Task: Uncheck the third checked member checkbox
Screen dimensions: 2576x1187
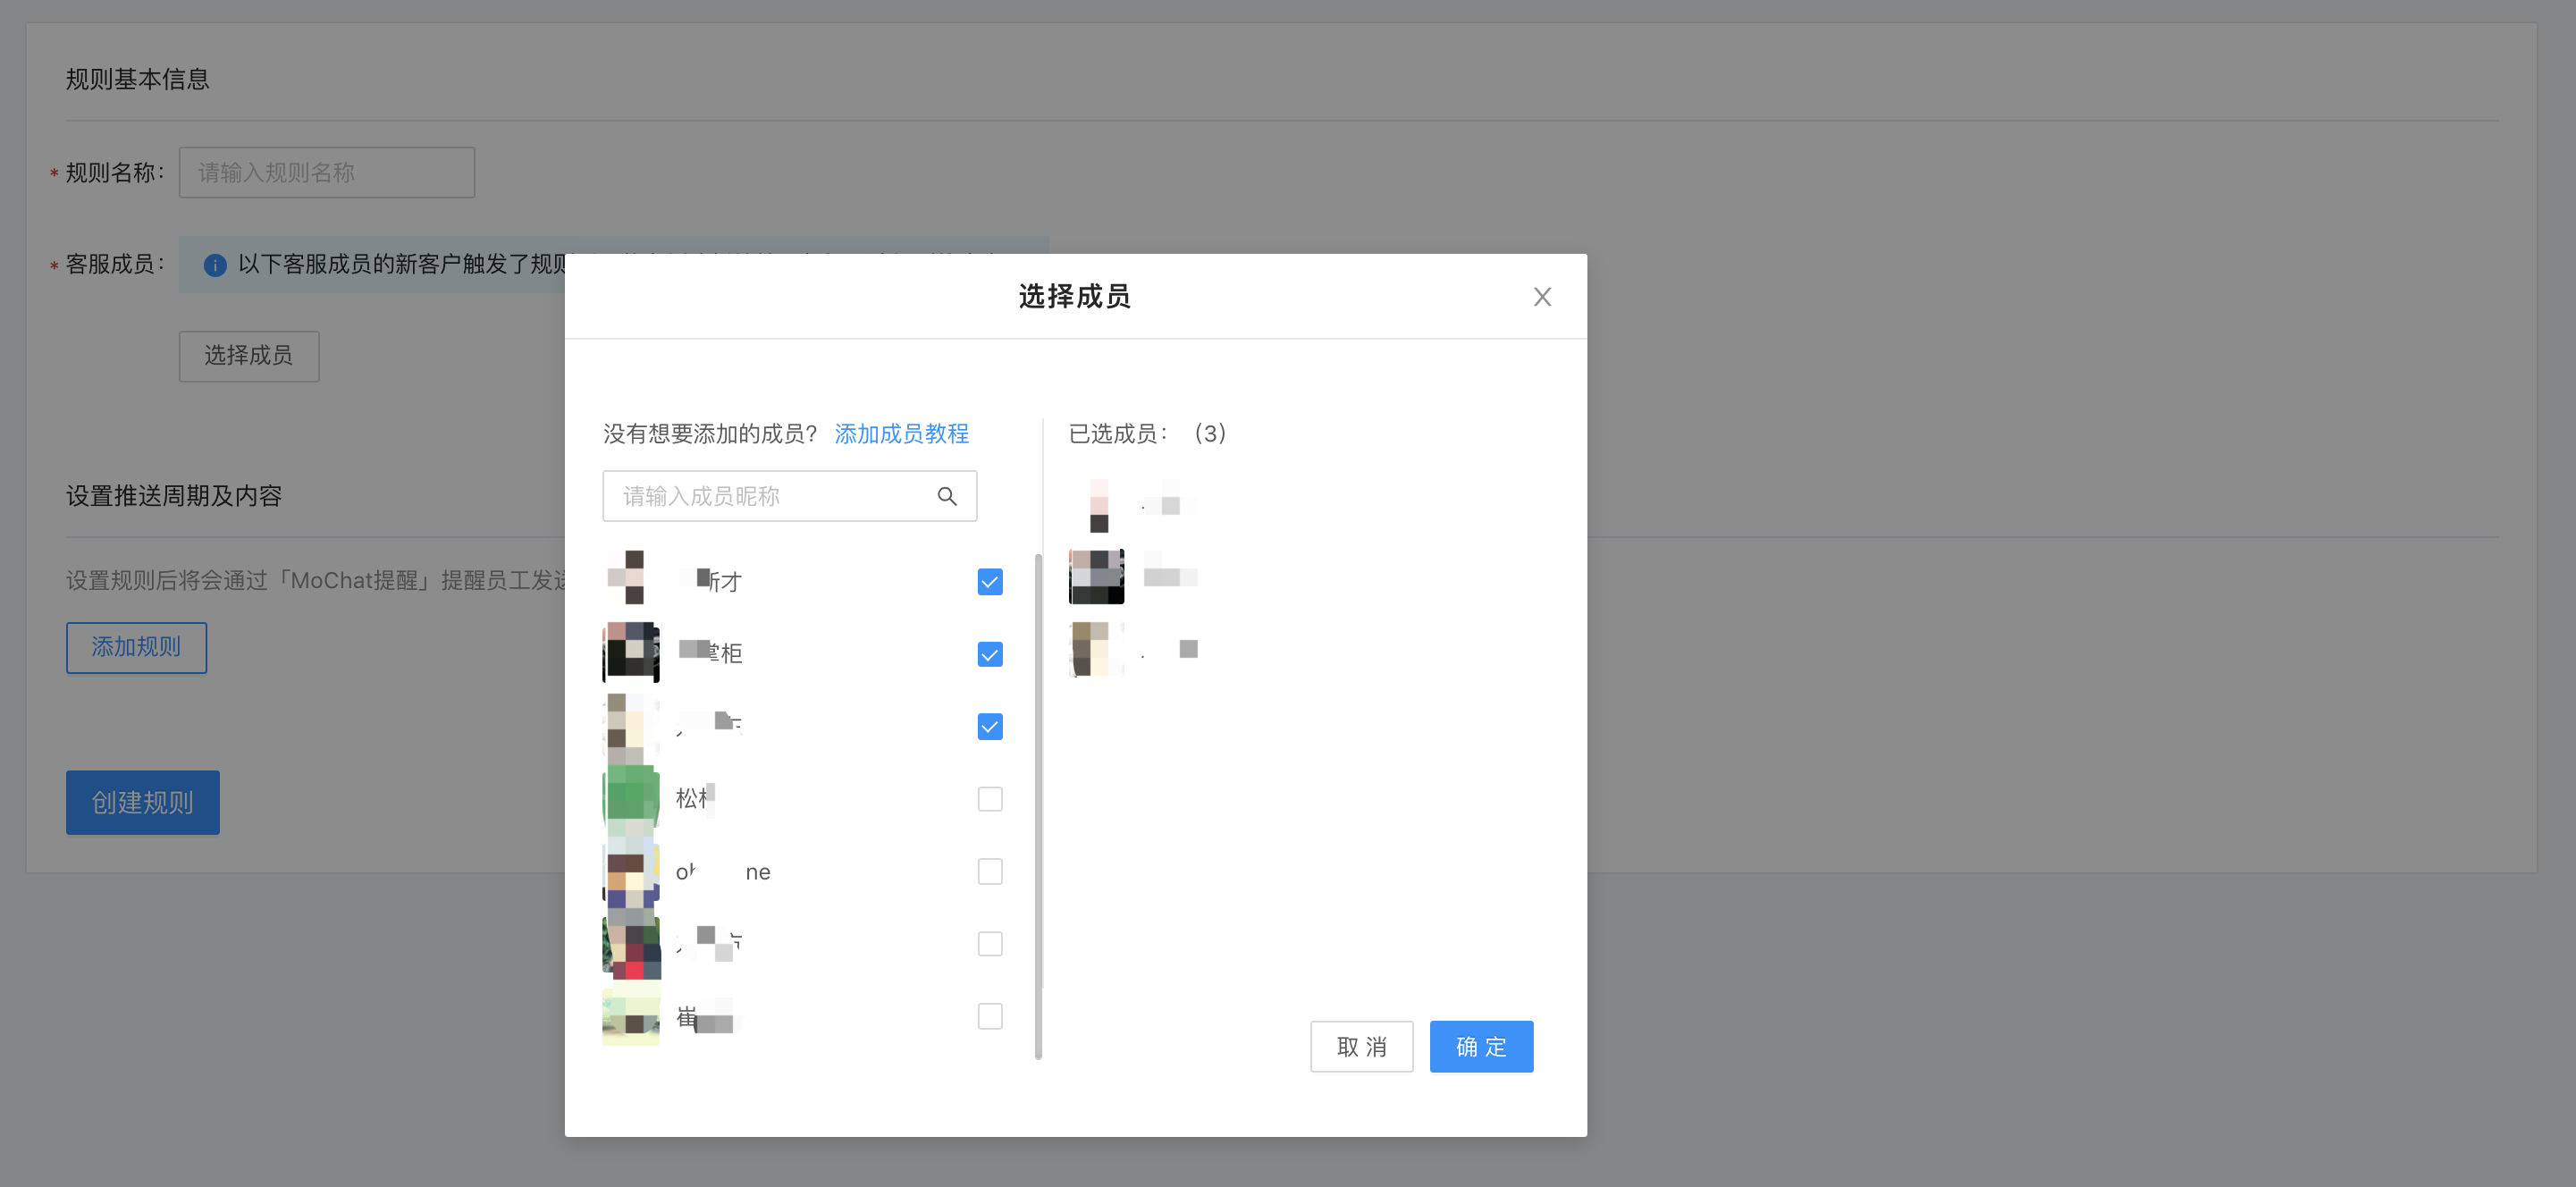Action: point(989,727)
